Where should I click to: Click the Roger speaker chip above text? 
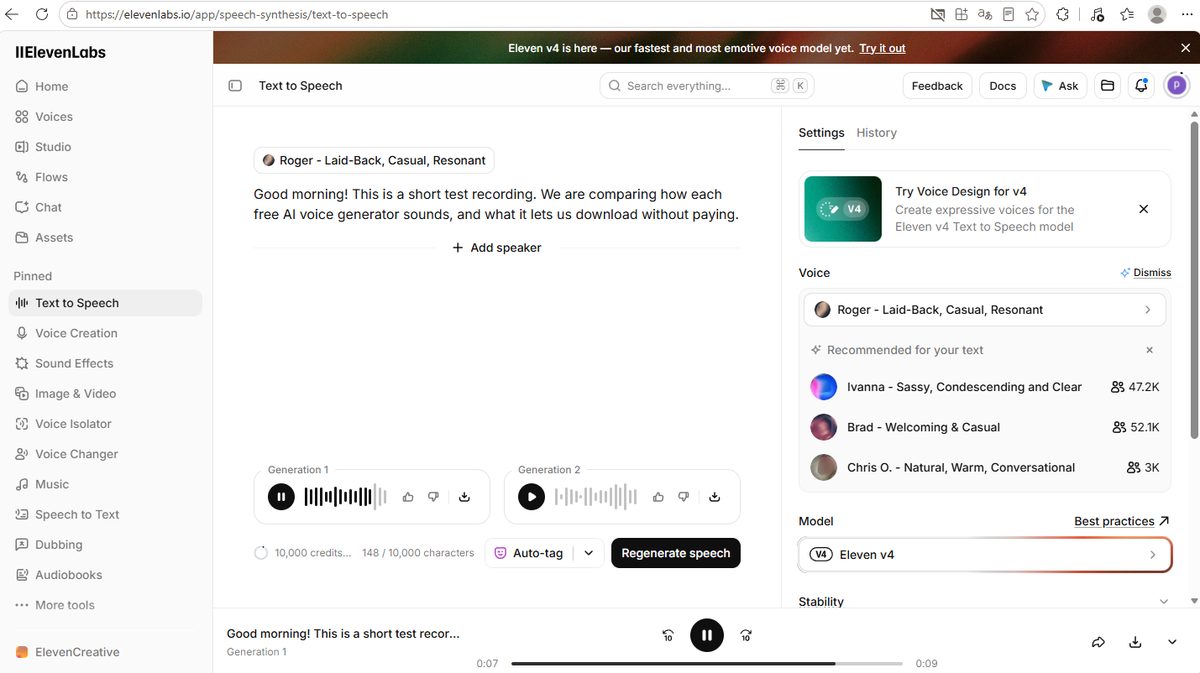[x=374, y=160]
